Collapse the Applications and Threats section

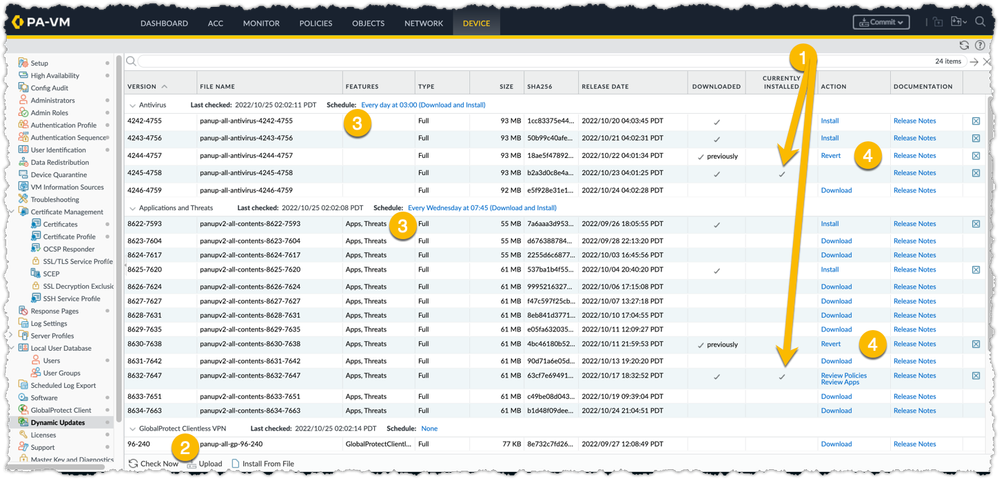[x=133, y=208]
